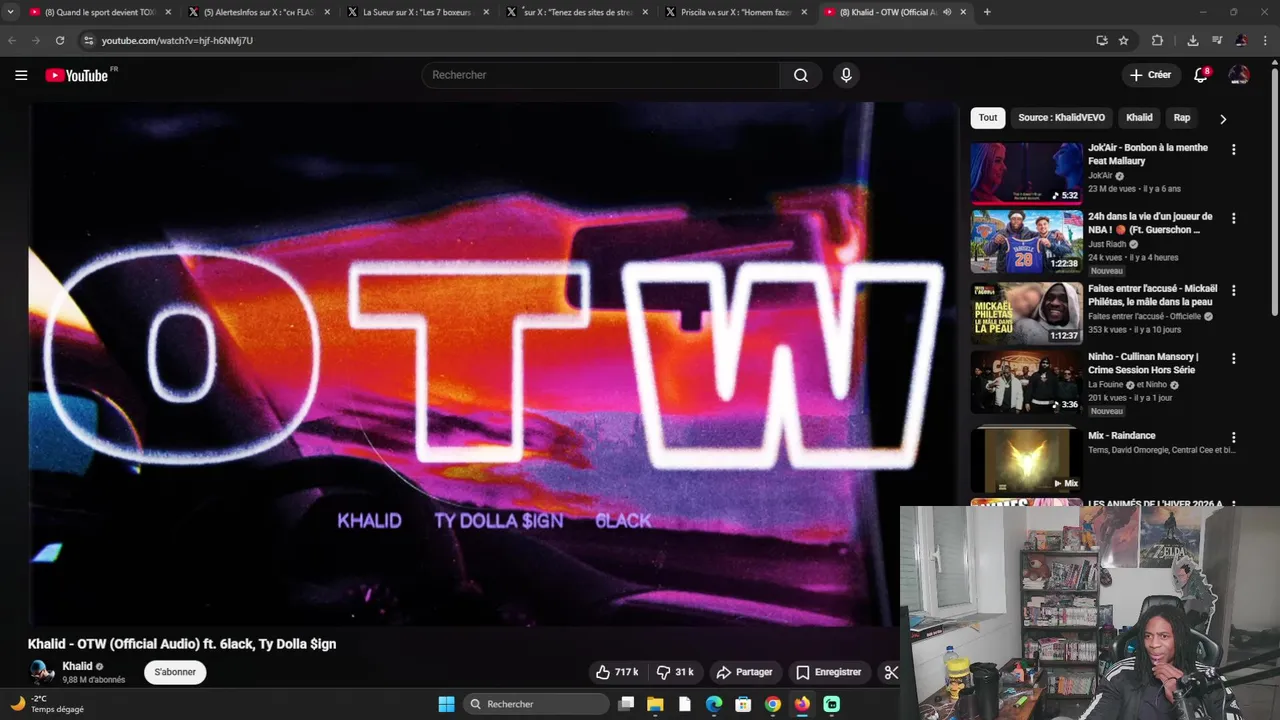The width and height of the screenshot is (1280, 720).
Task: Open Ninho Cullinan Mansory title link
Action: point(1143,363)
